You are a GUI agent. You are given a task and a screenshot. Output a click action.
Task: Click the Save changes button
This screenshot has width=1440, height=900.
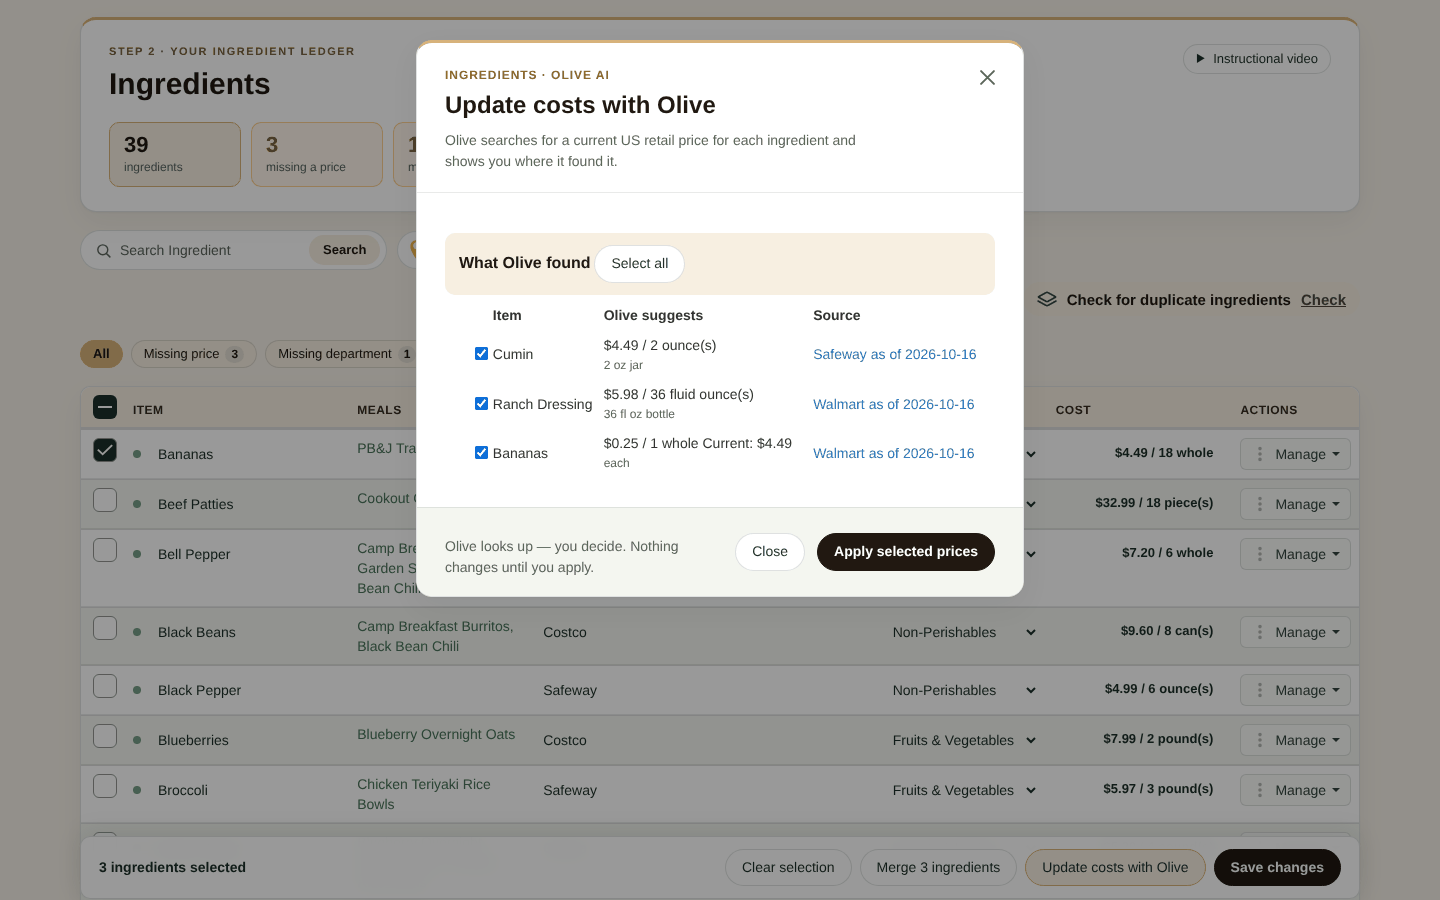click(1277, 868)
